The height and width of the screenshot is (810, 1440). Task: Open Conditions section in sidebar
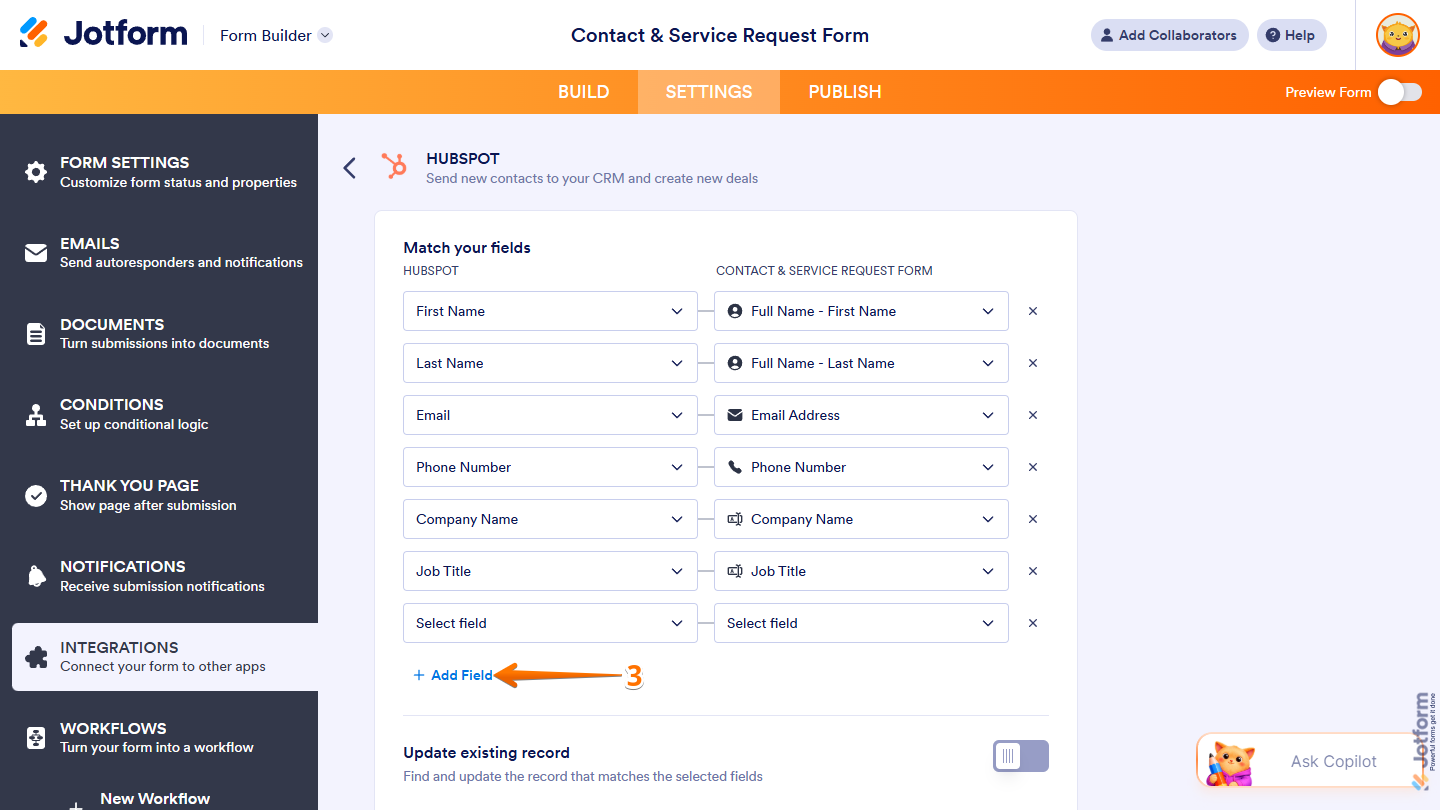tap(159, 415)
